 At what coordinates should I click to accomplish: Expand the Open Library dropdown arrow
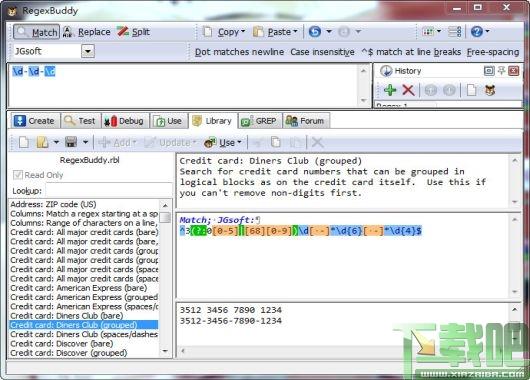point(56,143)
